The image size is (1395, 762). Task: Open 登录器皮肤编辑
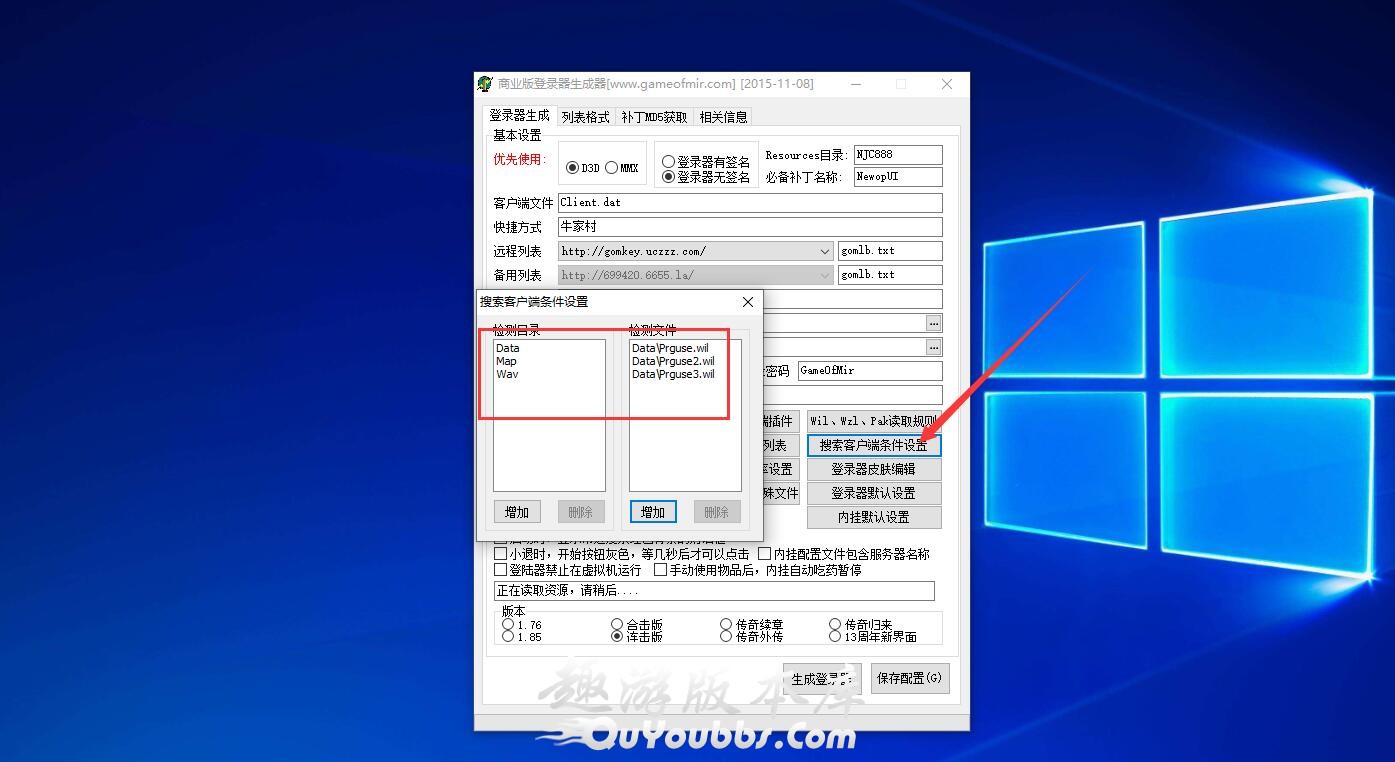873,469
